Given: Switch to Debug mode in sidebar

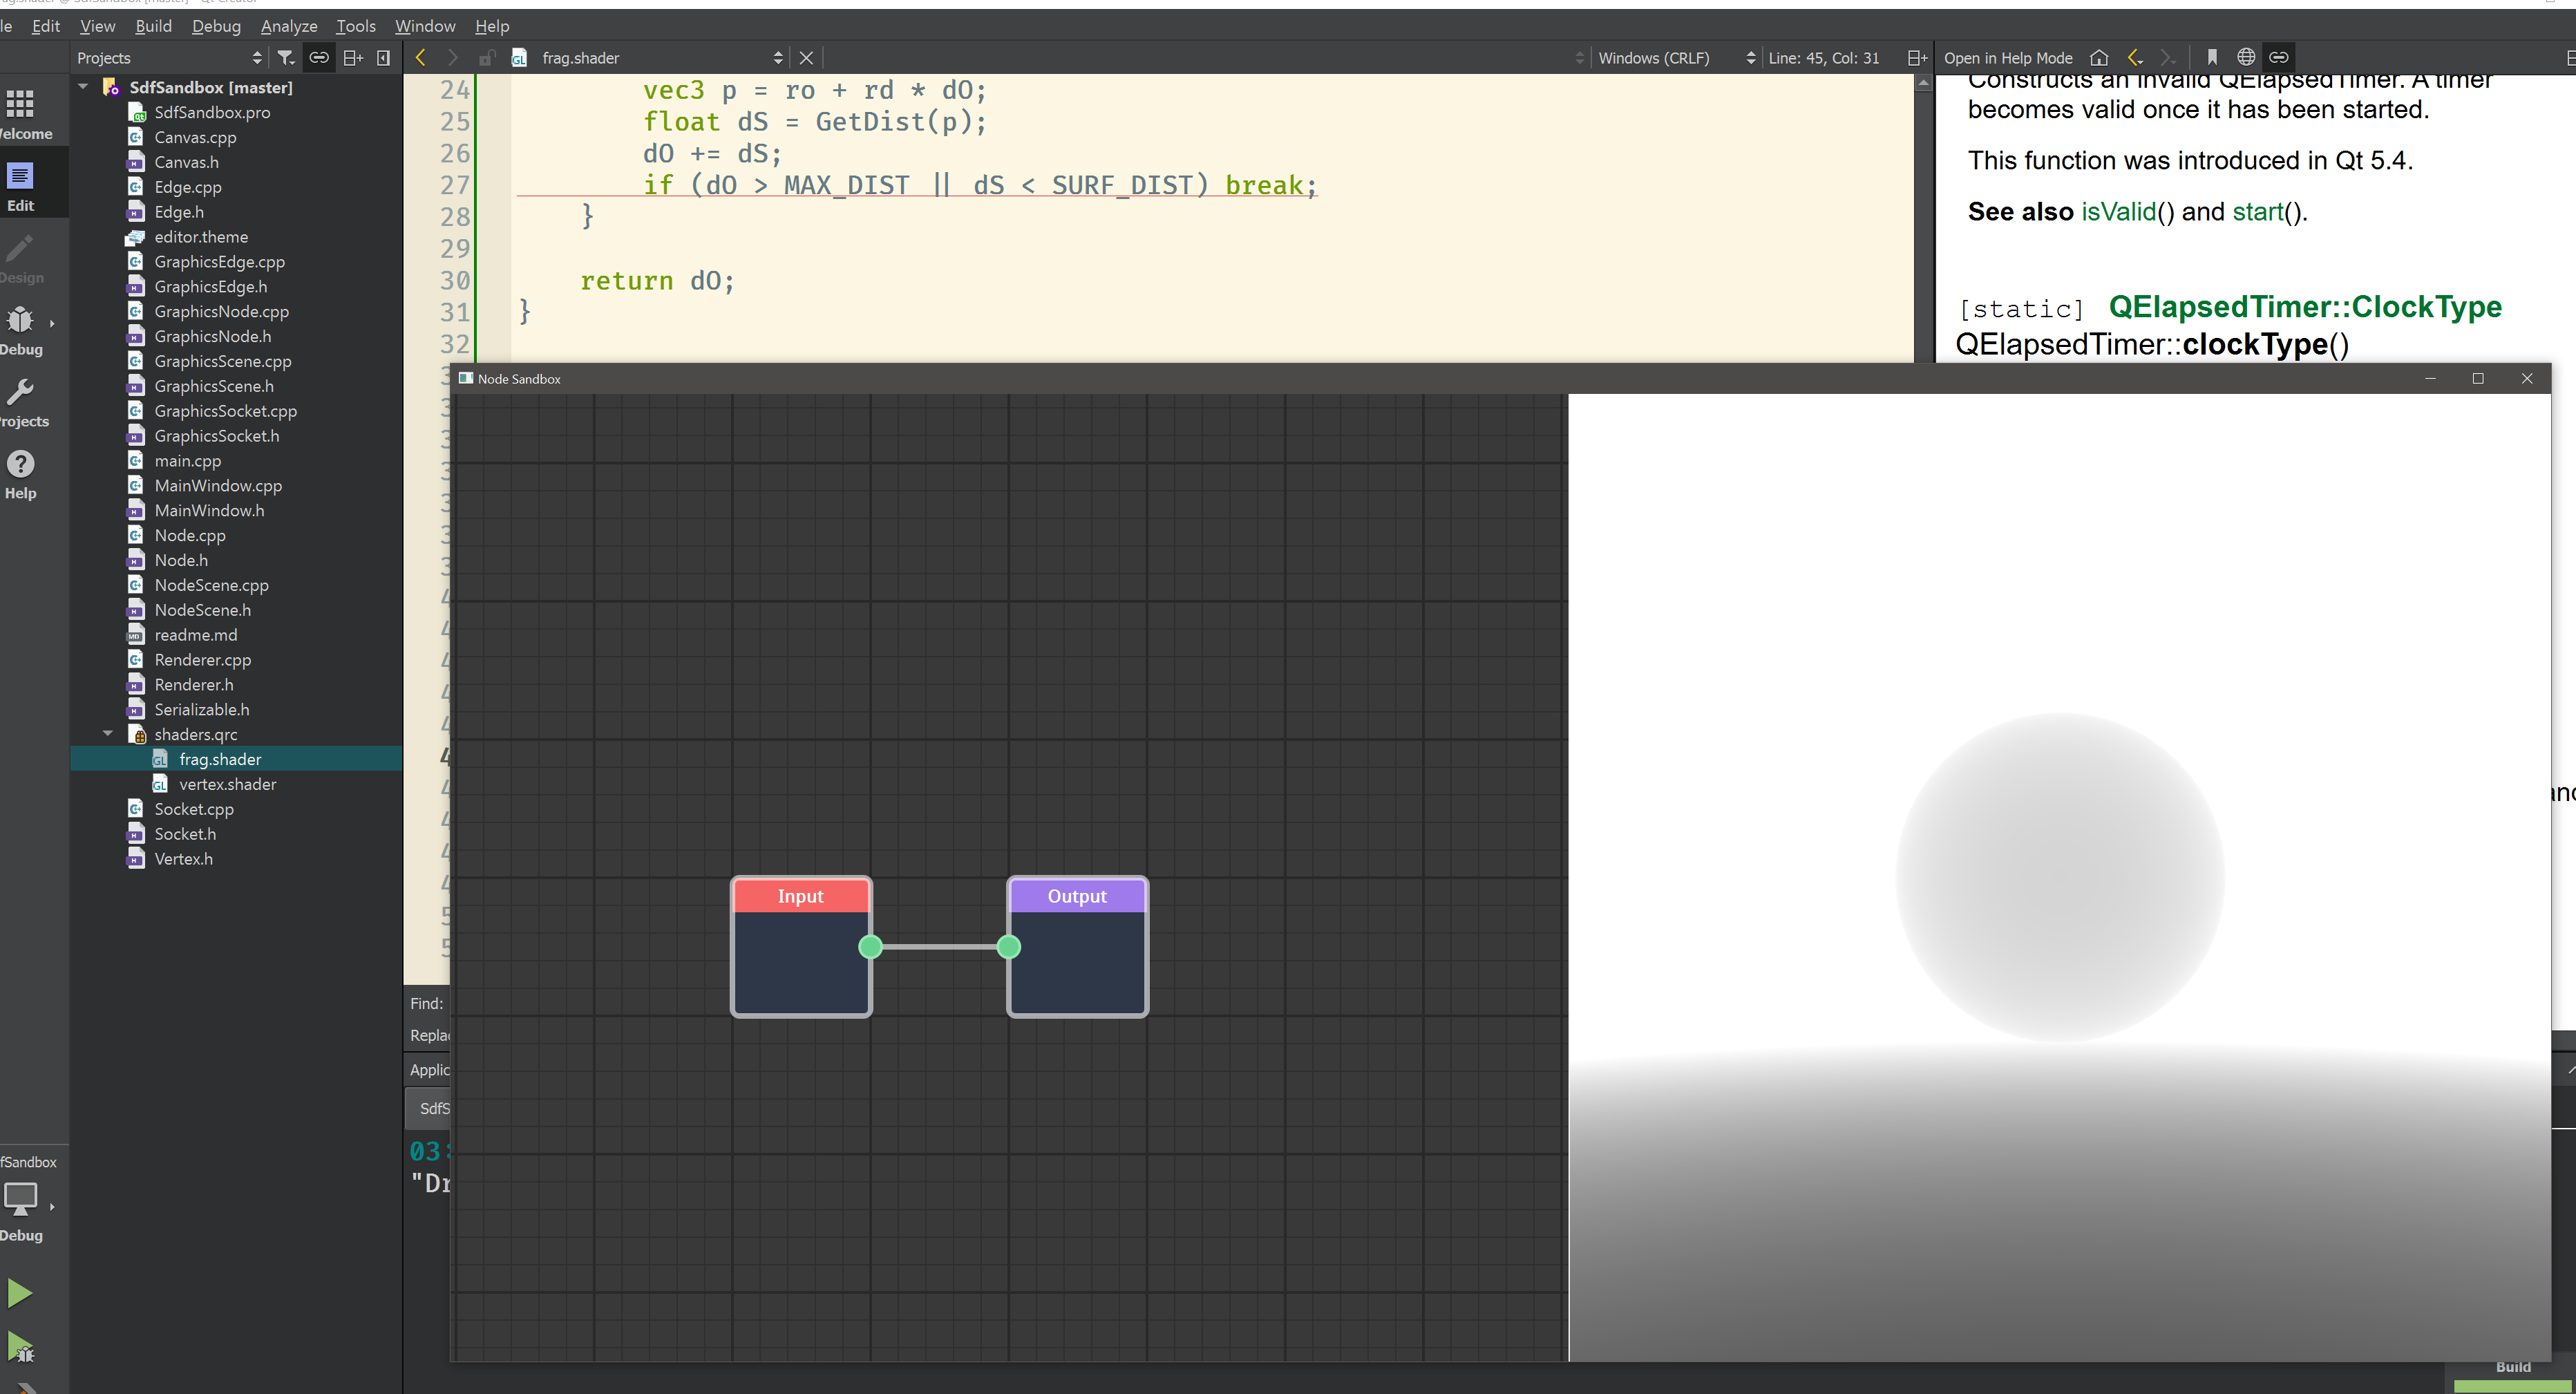Looking at the screenshot, I should [x=20, y=331].
